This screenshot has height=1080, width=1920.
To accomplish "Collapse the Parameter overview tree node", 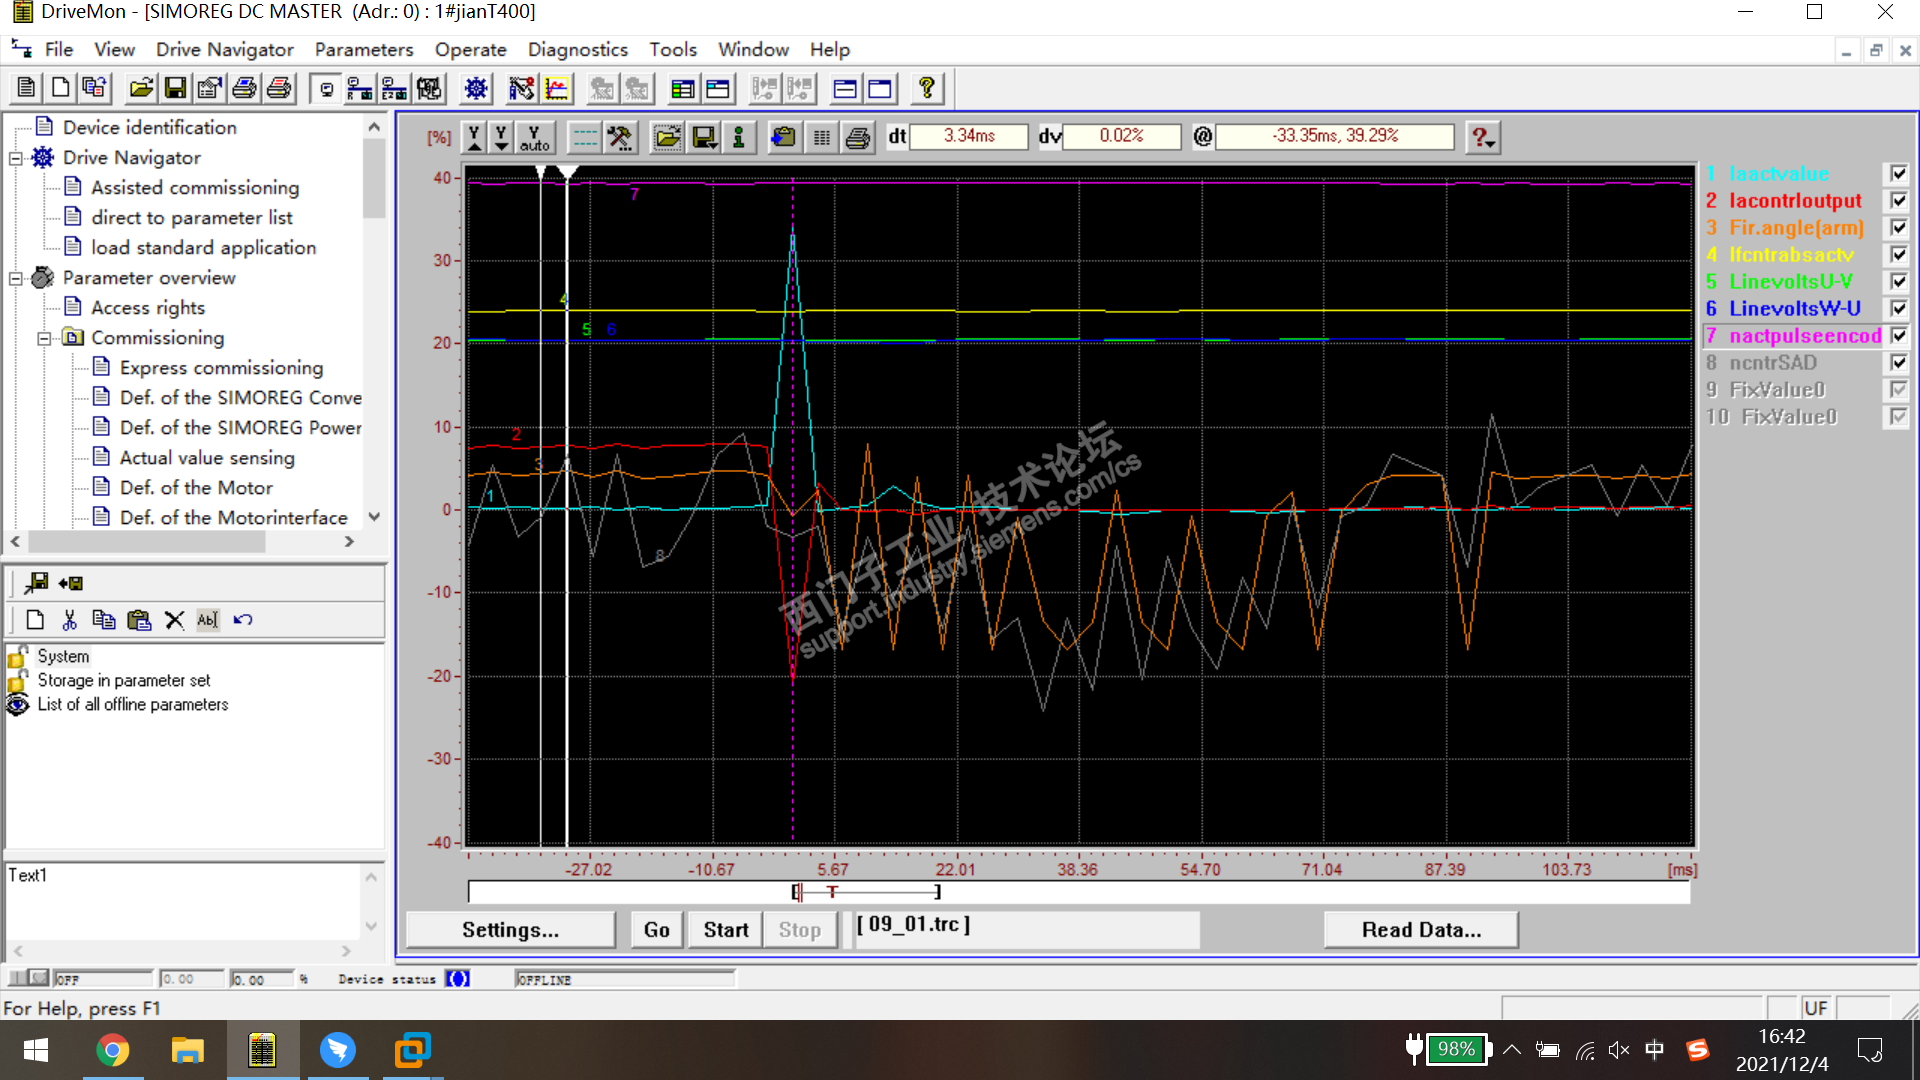I will click(x=16, y=278).
